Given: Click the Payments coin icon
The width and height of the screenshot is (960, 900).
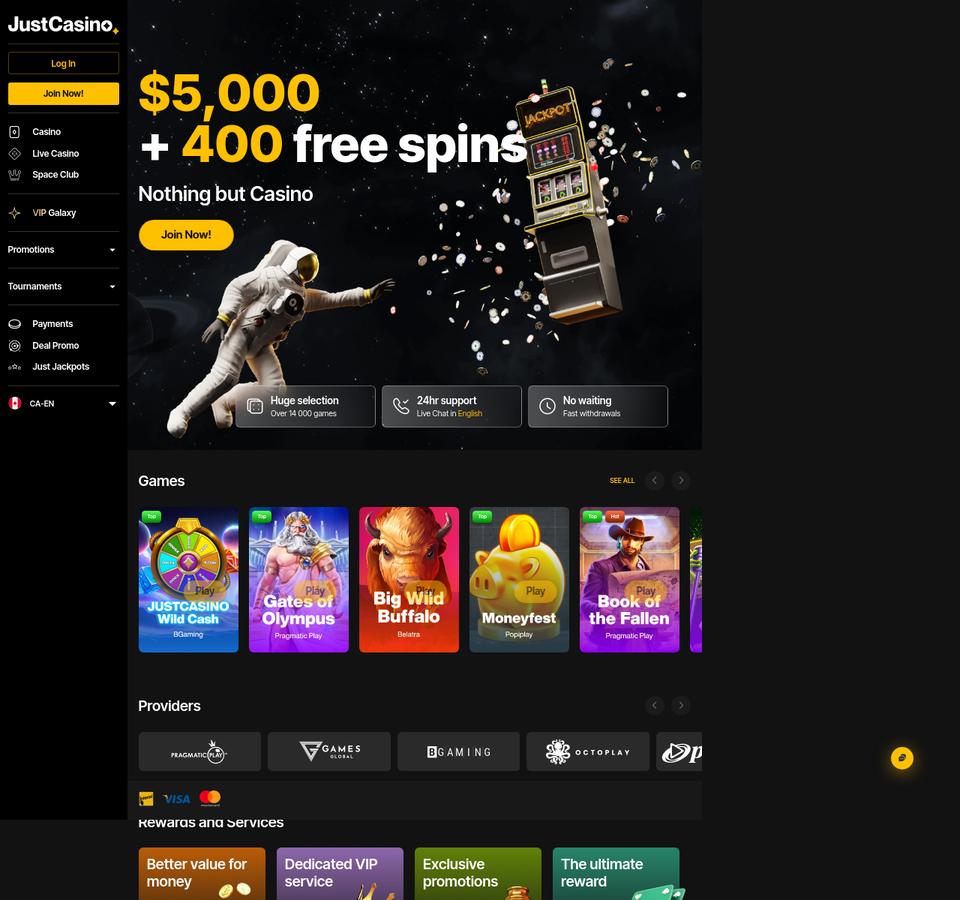Looking at the screenshot, I should pyautogui.click(x=15, y=324).
